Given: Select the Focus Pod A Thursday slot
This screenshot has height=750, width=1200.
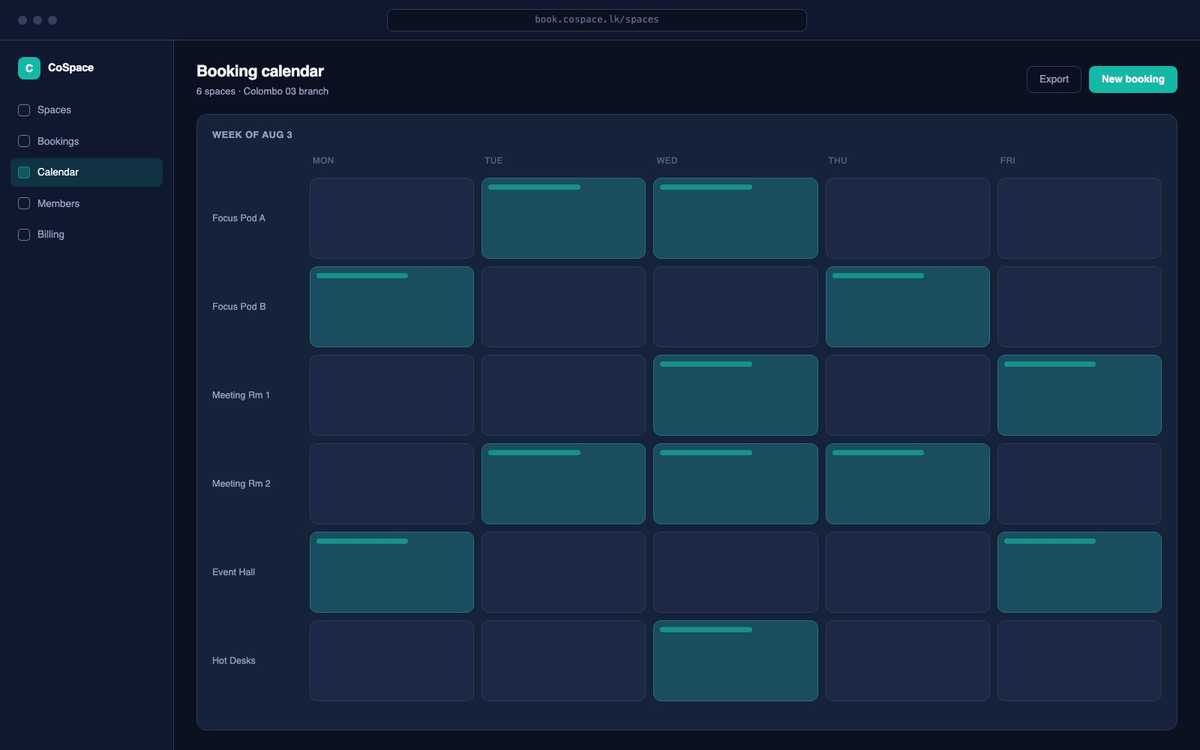Looking at the screenshot, I should (908, 218).
